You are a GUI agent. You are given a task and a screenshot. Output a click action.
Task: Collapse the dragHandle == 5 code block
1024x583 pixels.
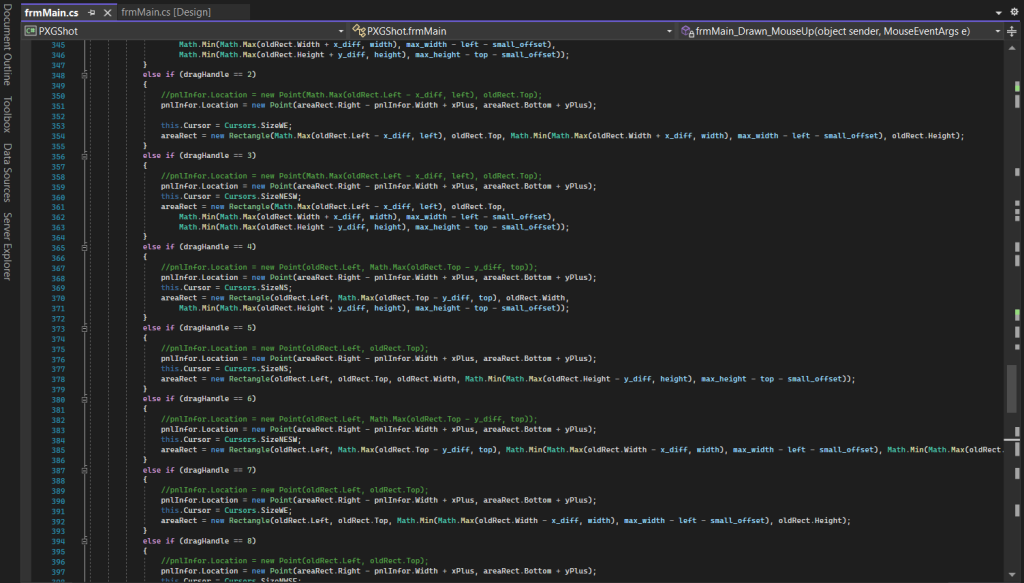point(84,328)
